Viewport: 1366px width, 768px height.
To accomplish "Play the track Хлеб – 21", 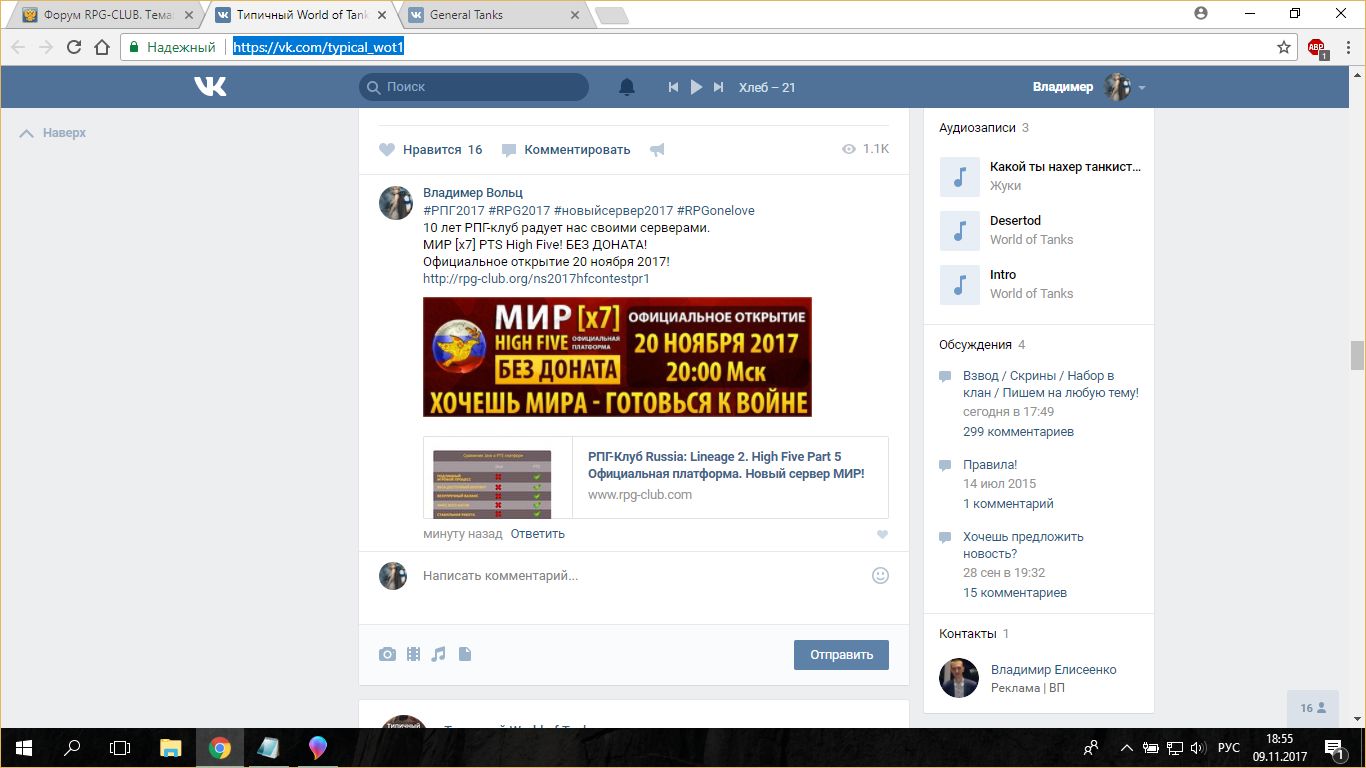I will point(697,87).
